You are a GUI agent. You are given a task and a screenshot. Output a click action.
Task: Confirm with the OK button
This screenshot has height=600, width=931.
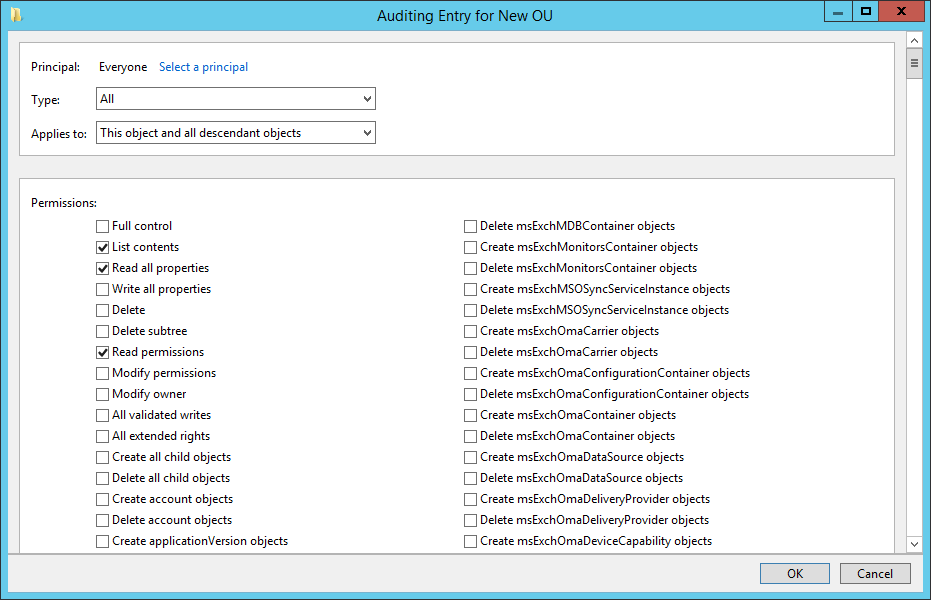tap(794, 573)
